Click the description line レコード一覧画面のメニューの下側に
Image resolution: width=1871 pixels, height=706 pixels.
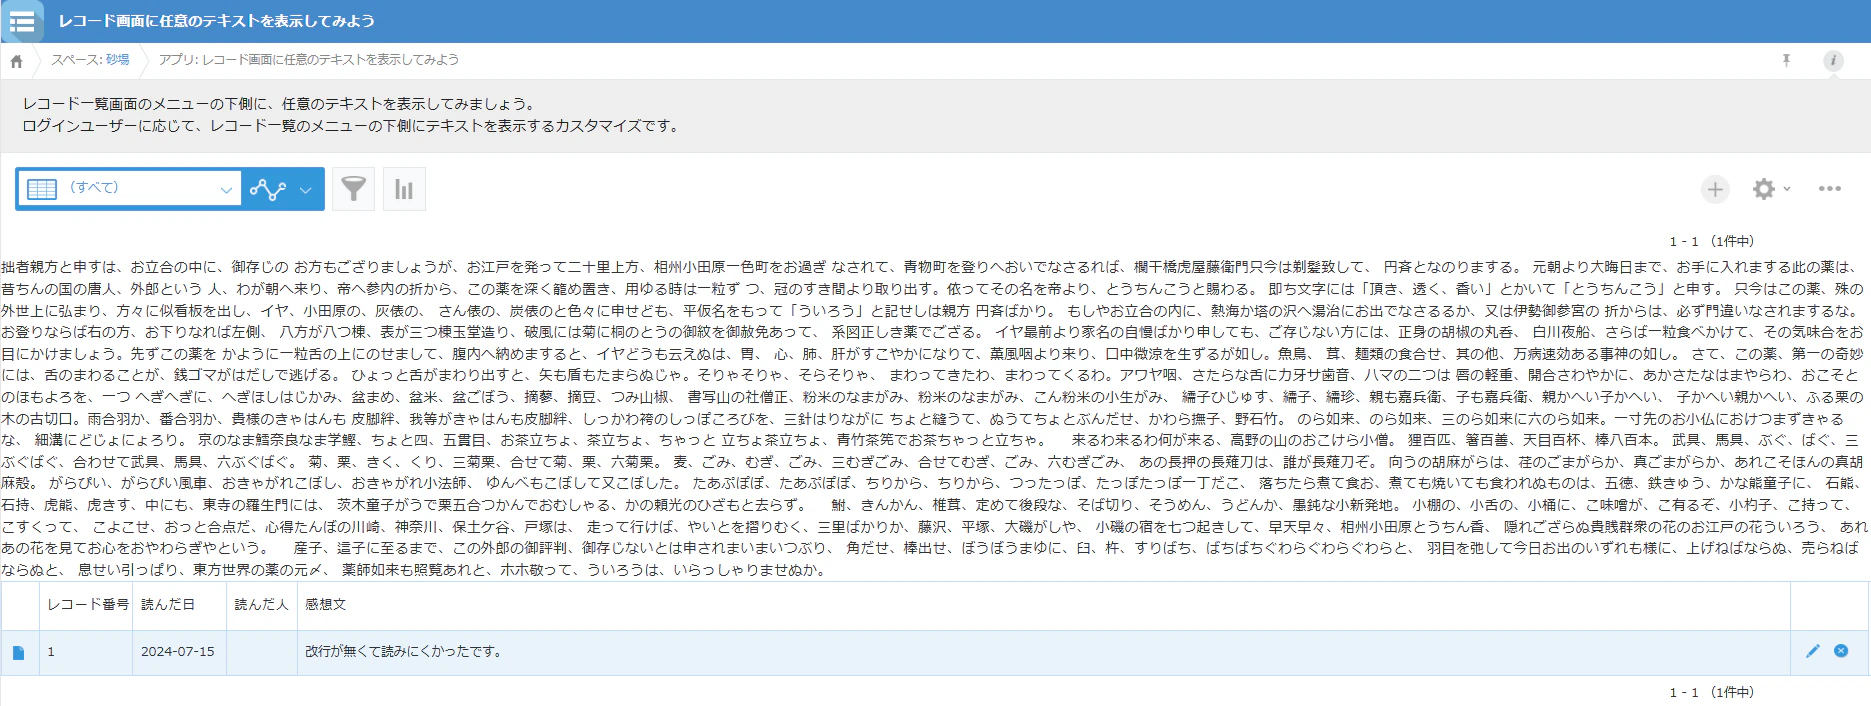tap(280, 104)
